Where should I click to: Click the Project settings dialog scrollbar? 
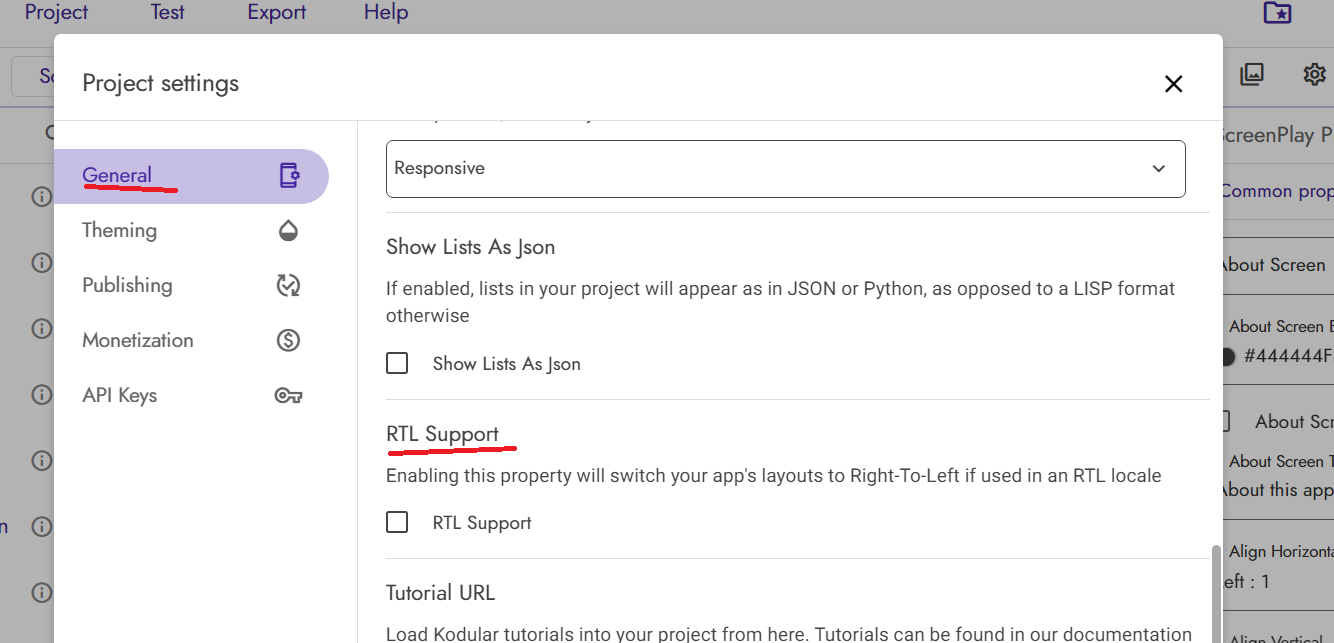1216,590
